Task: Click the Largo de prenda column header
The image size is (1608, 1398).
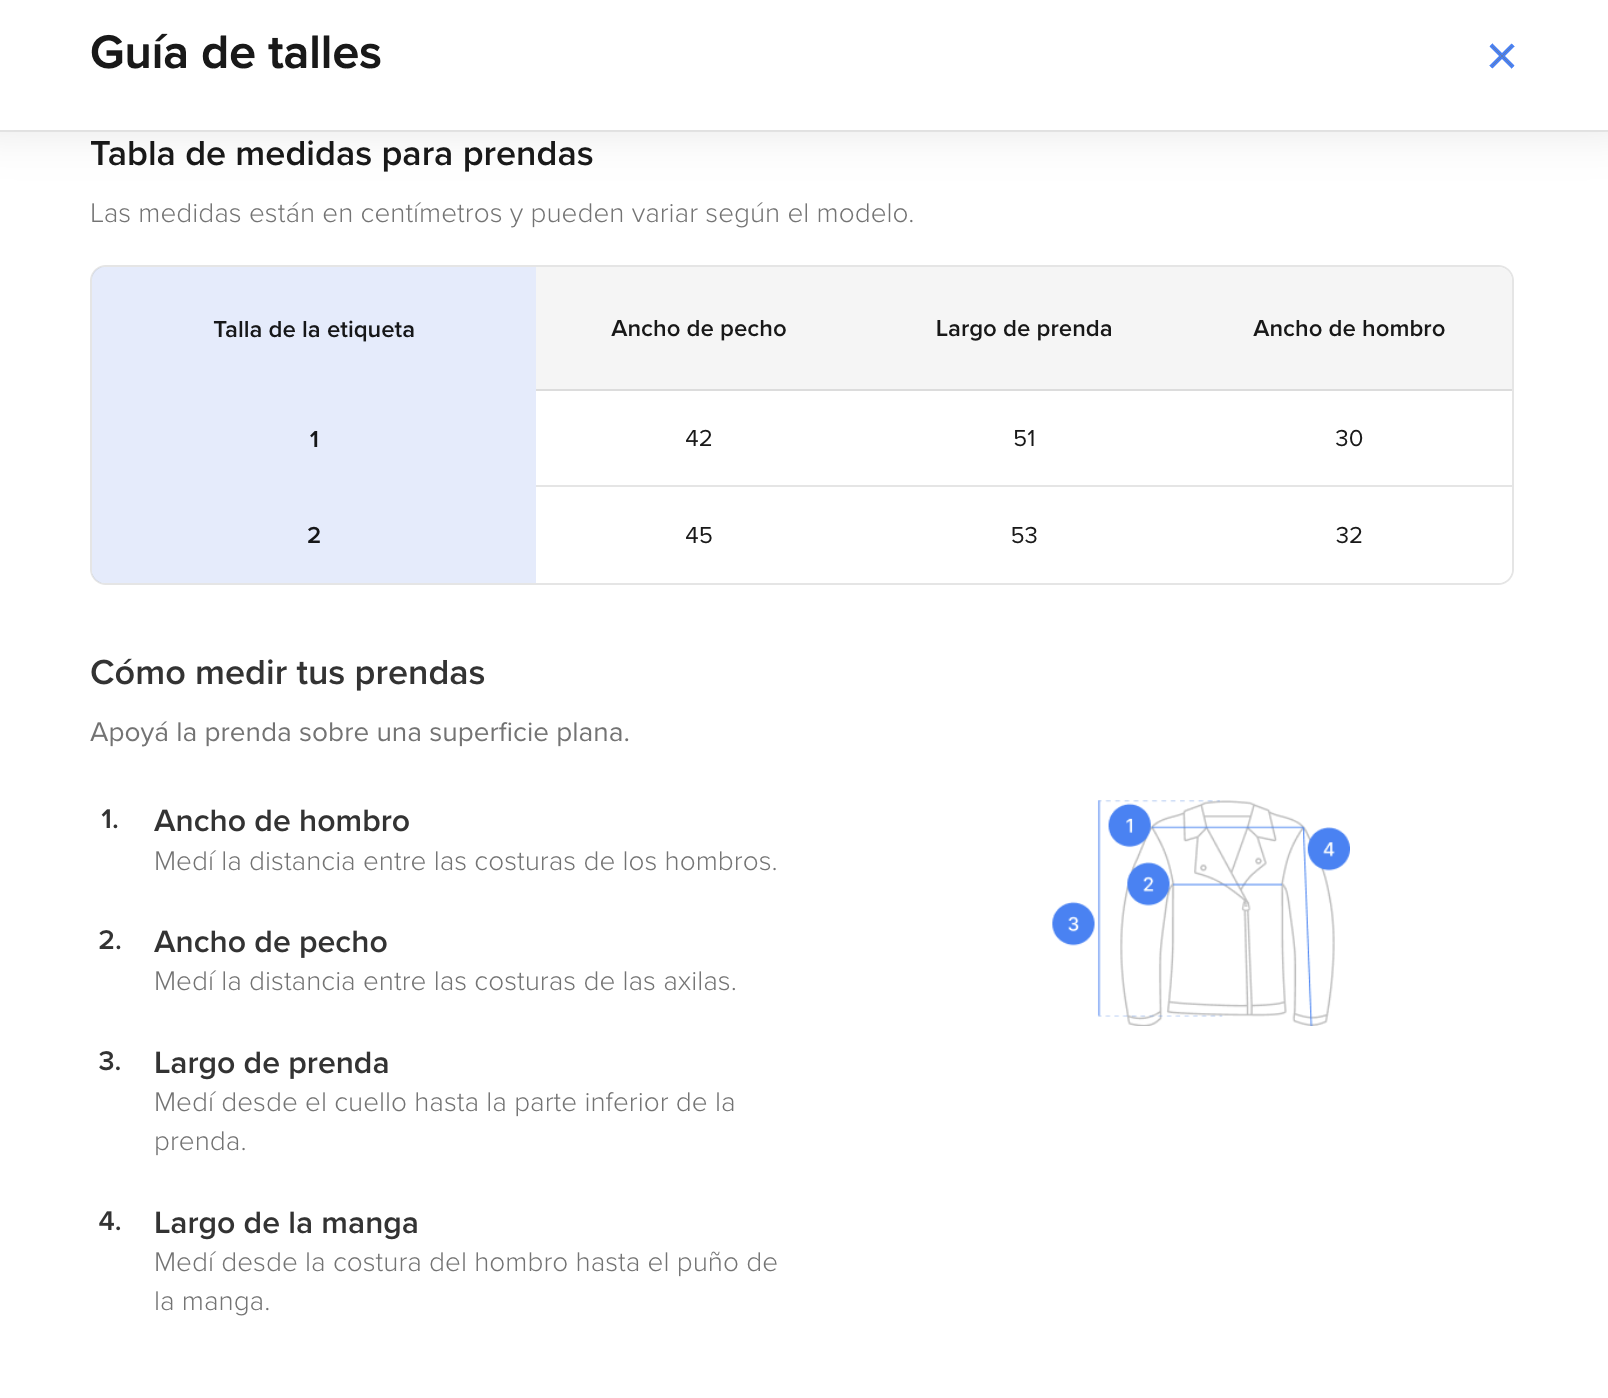Action: click(1023, 328)
